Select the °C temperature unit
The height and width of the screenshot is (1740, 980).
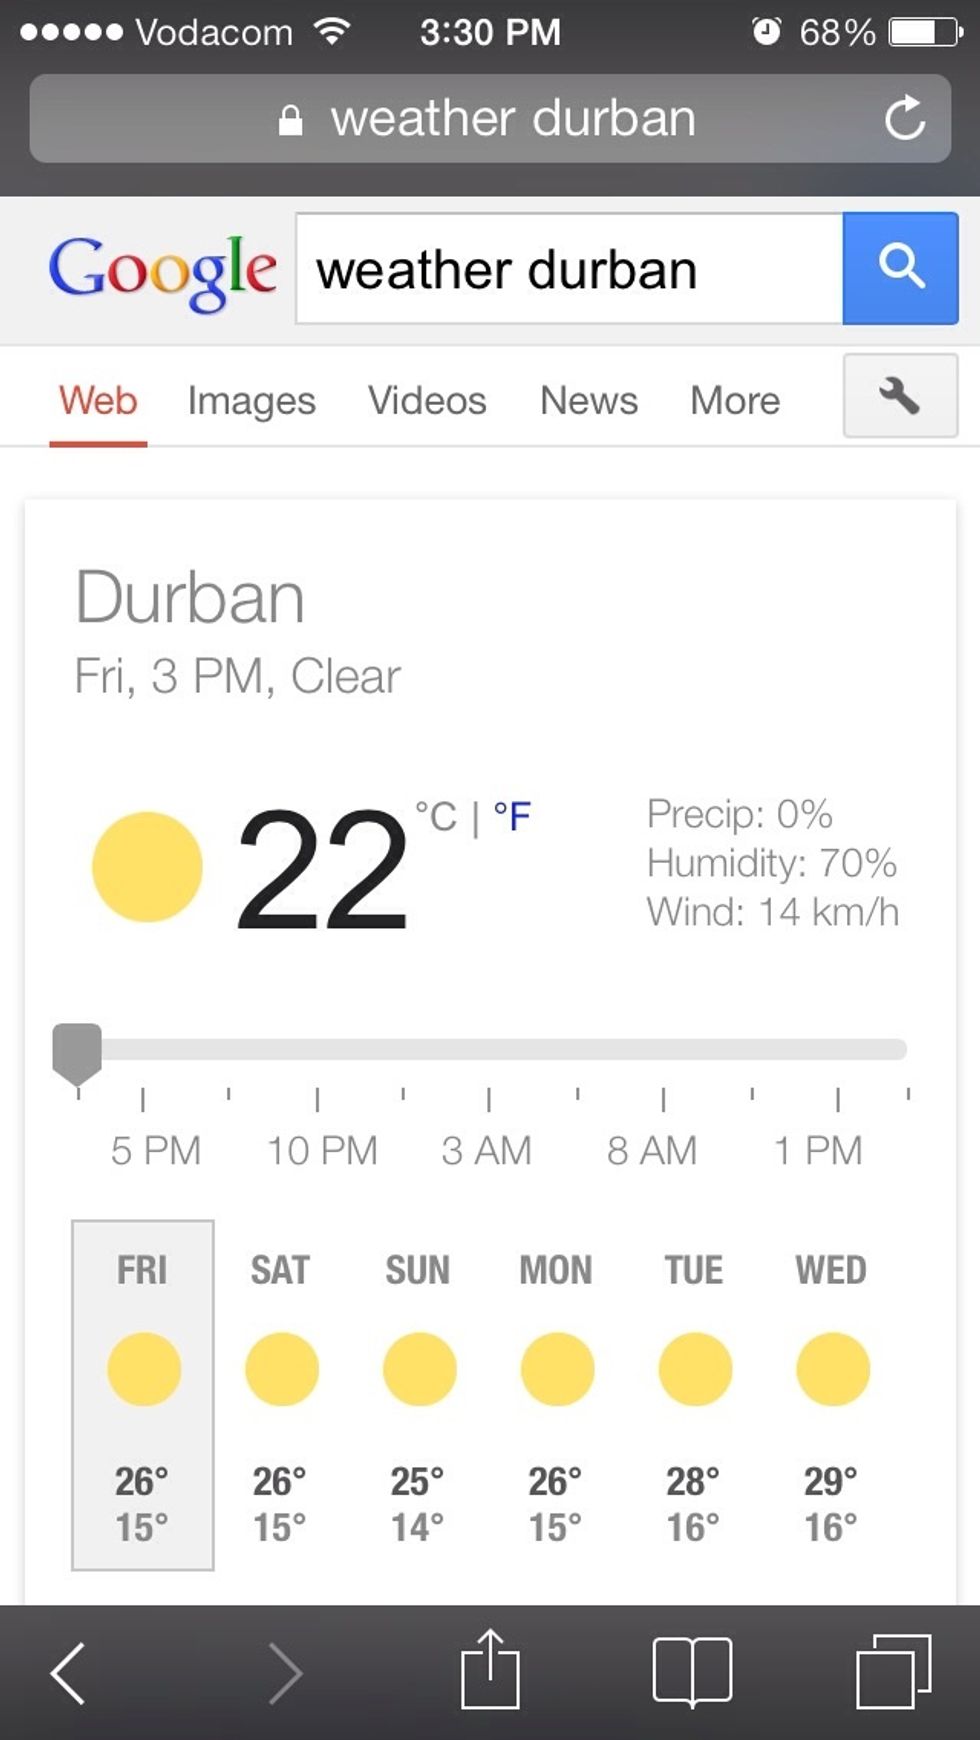436,817
